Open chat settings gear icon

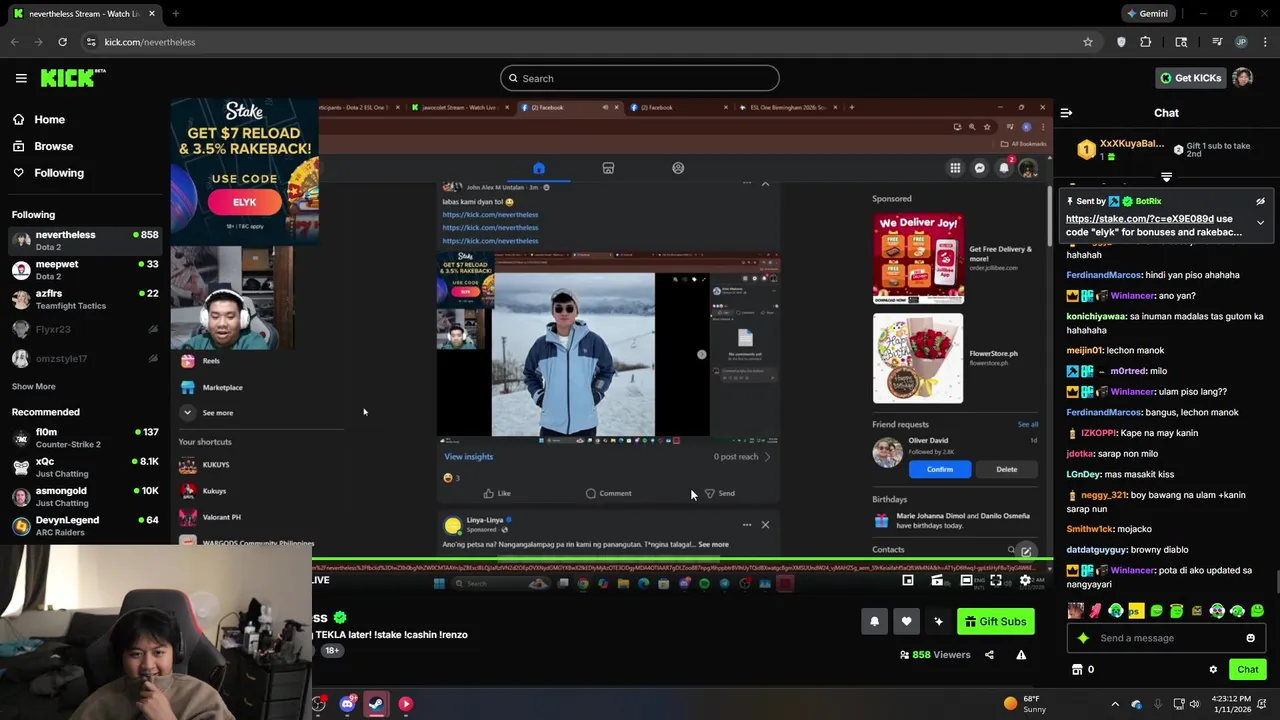1213,670
